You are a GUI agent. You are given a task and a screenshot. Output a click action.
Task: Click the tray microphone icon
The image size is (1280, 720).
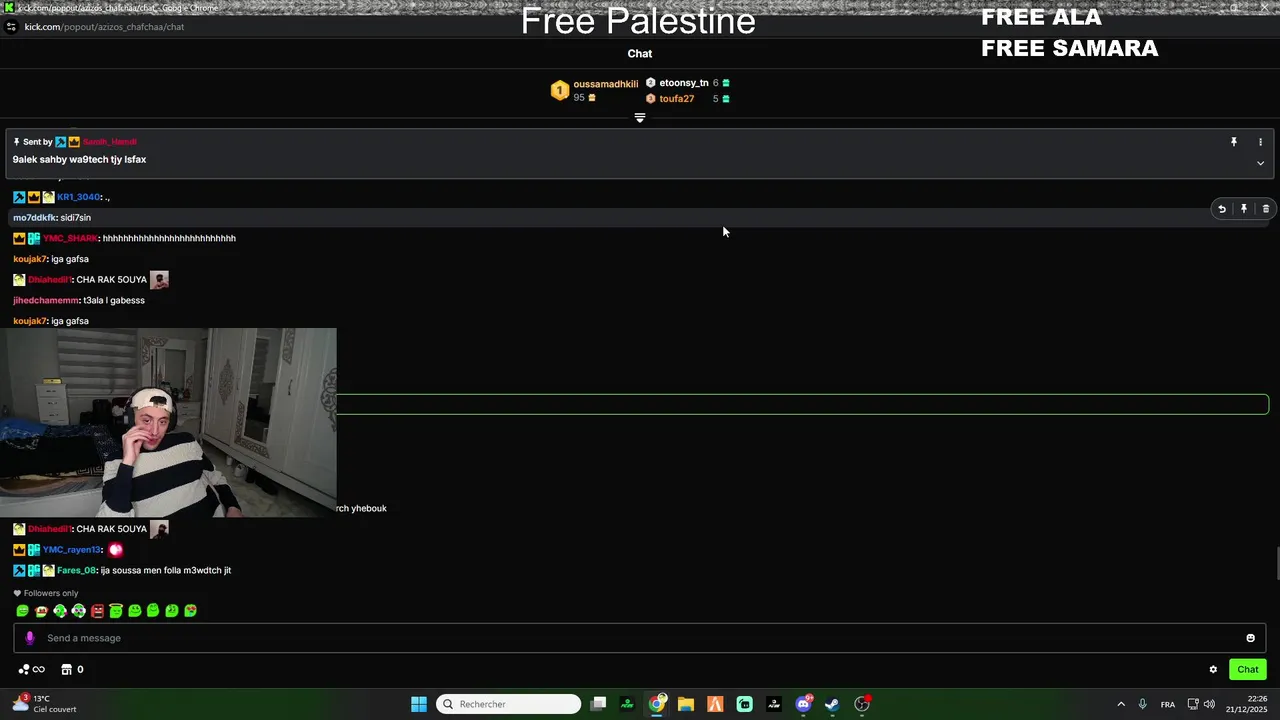1143,705
